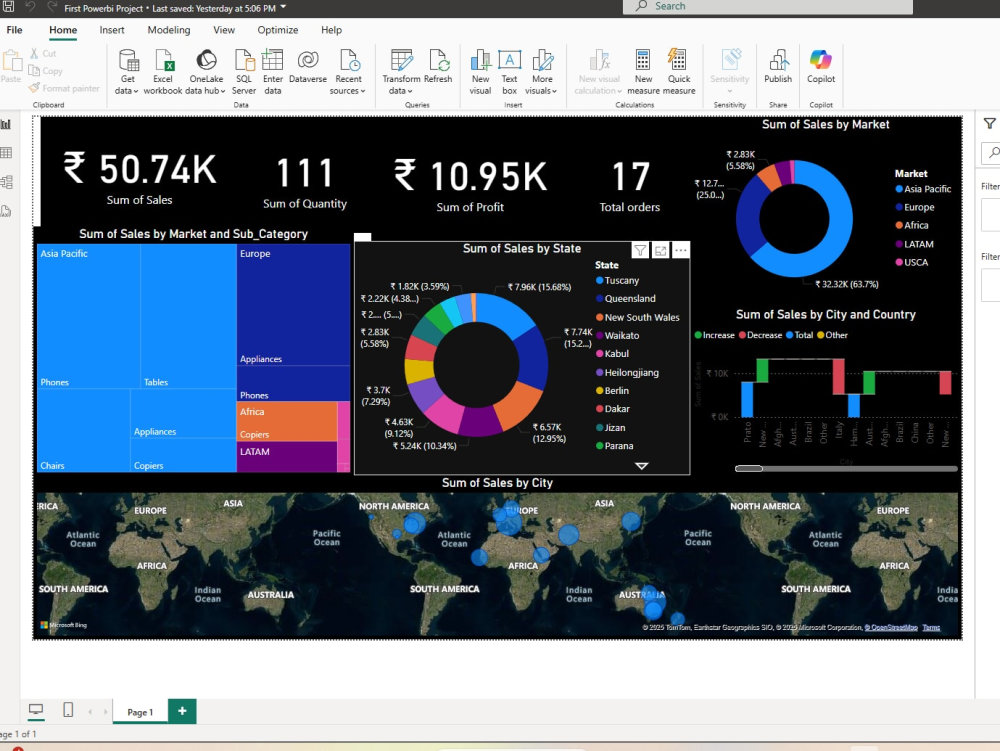Click the Enter data icon
This screenshot has height=751, width=1000.
pos(272,61)
